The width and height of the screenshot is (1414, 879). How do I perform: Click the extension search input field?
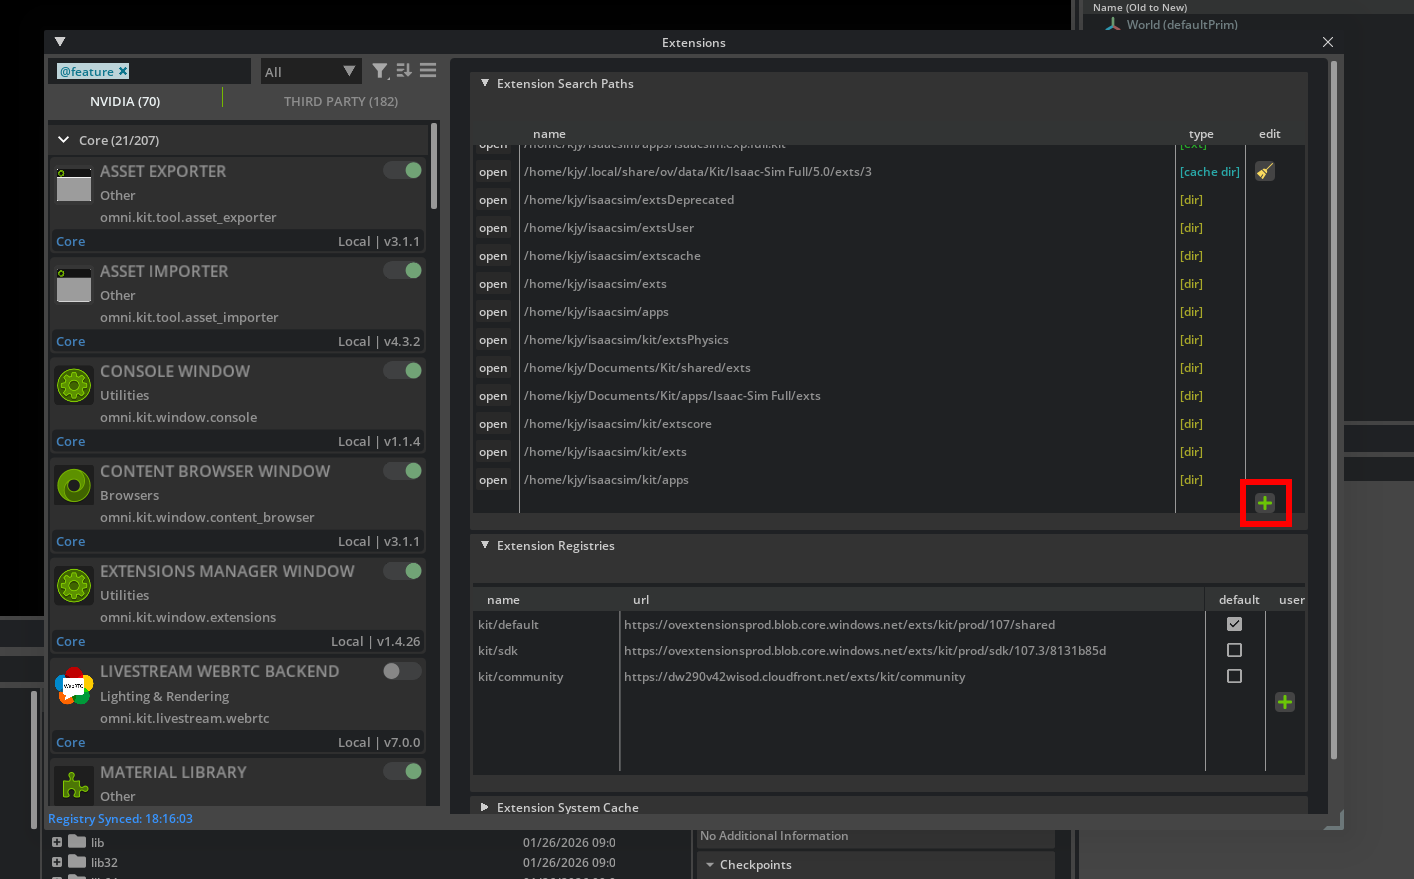[x=190, y=71]
